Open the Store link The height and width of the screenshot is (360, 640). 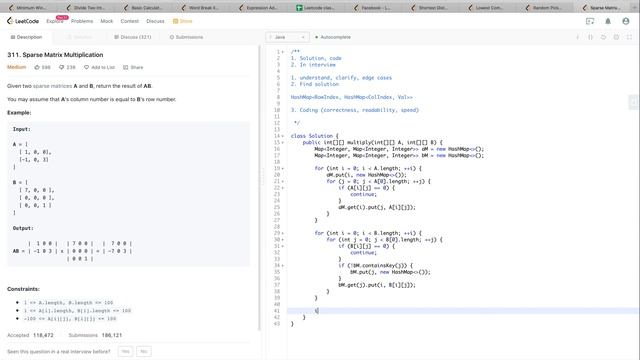tap(182, 21)
